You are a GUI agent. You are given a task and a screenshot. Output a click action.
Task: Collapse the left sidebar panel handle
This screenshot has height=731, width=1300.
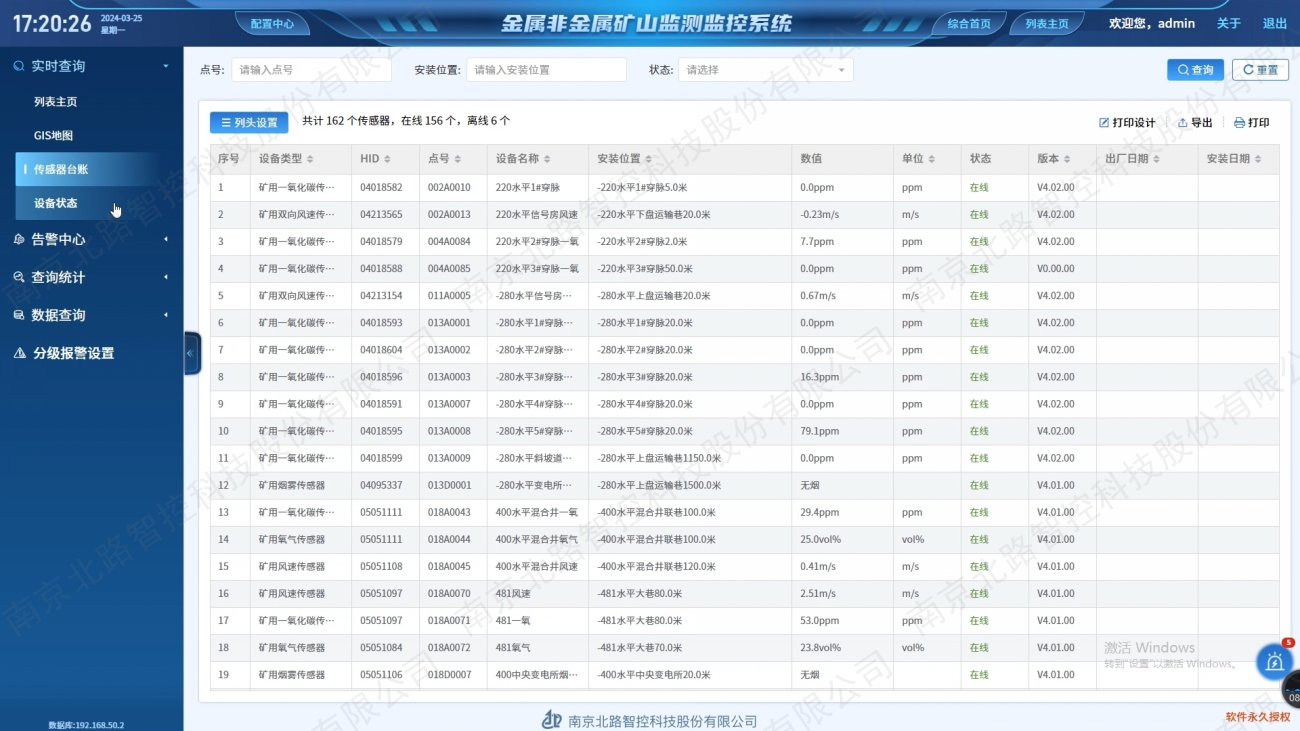tap(192, 353)
